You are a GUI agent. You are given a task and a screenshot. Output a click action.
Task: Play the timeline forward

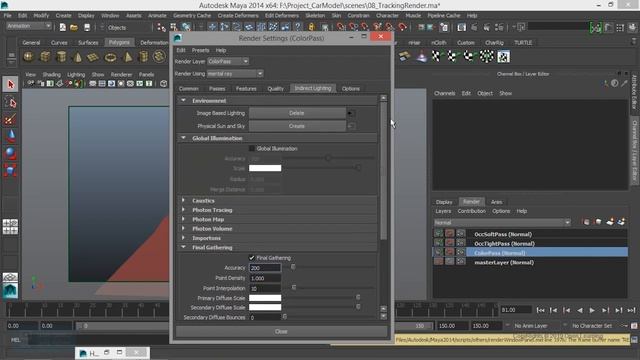pyautogui.click(x=592, y=310)
